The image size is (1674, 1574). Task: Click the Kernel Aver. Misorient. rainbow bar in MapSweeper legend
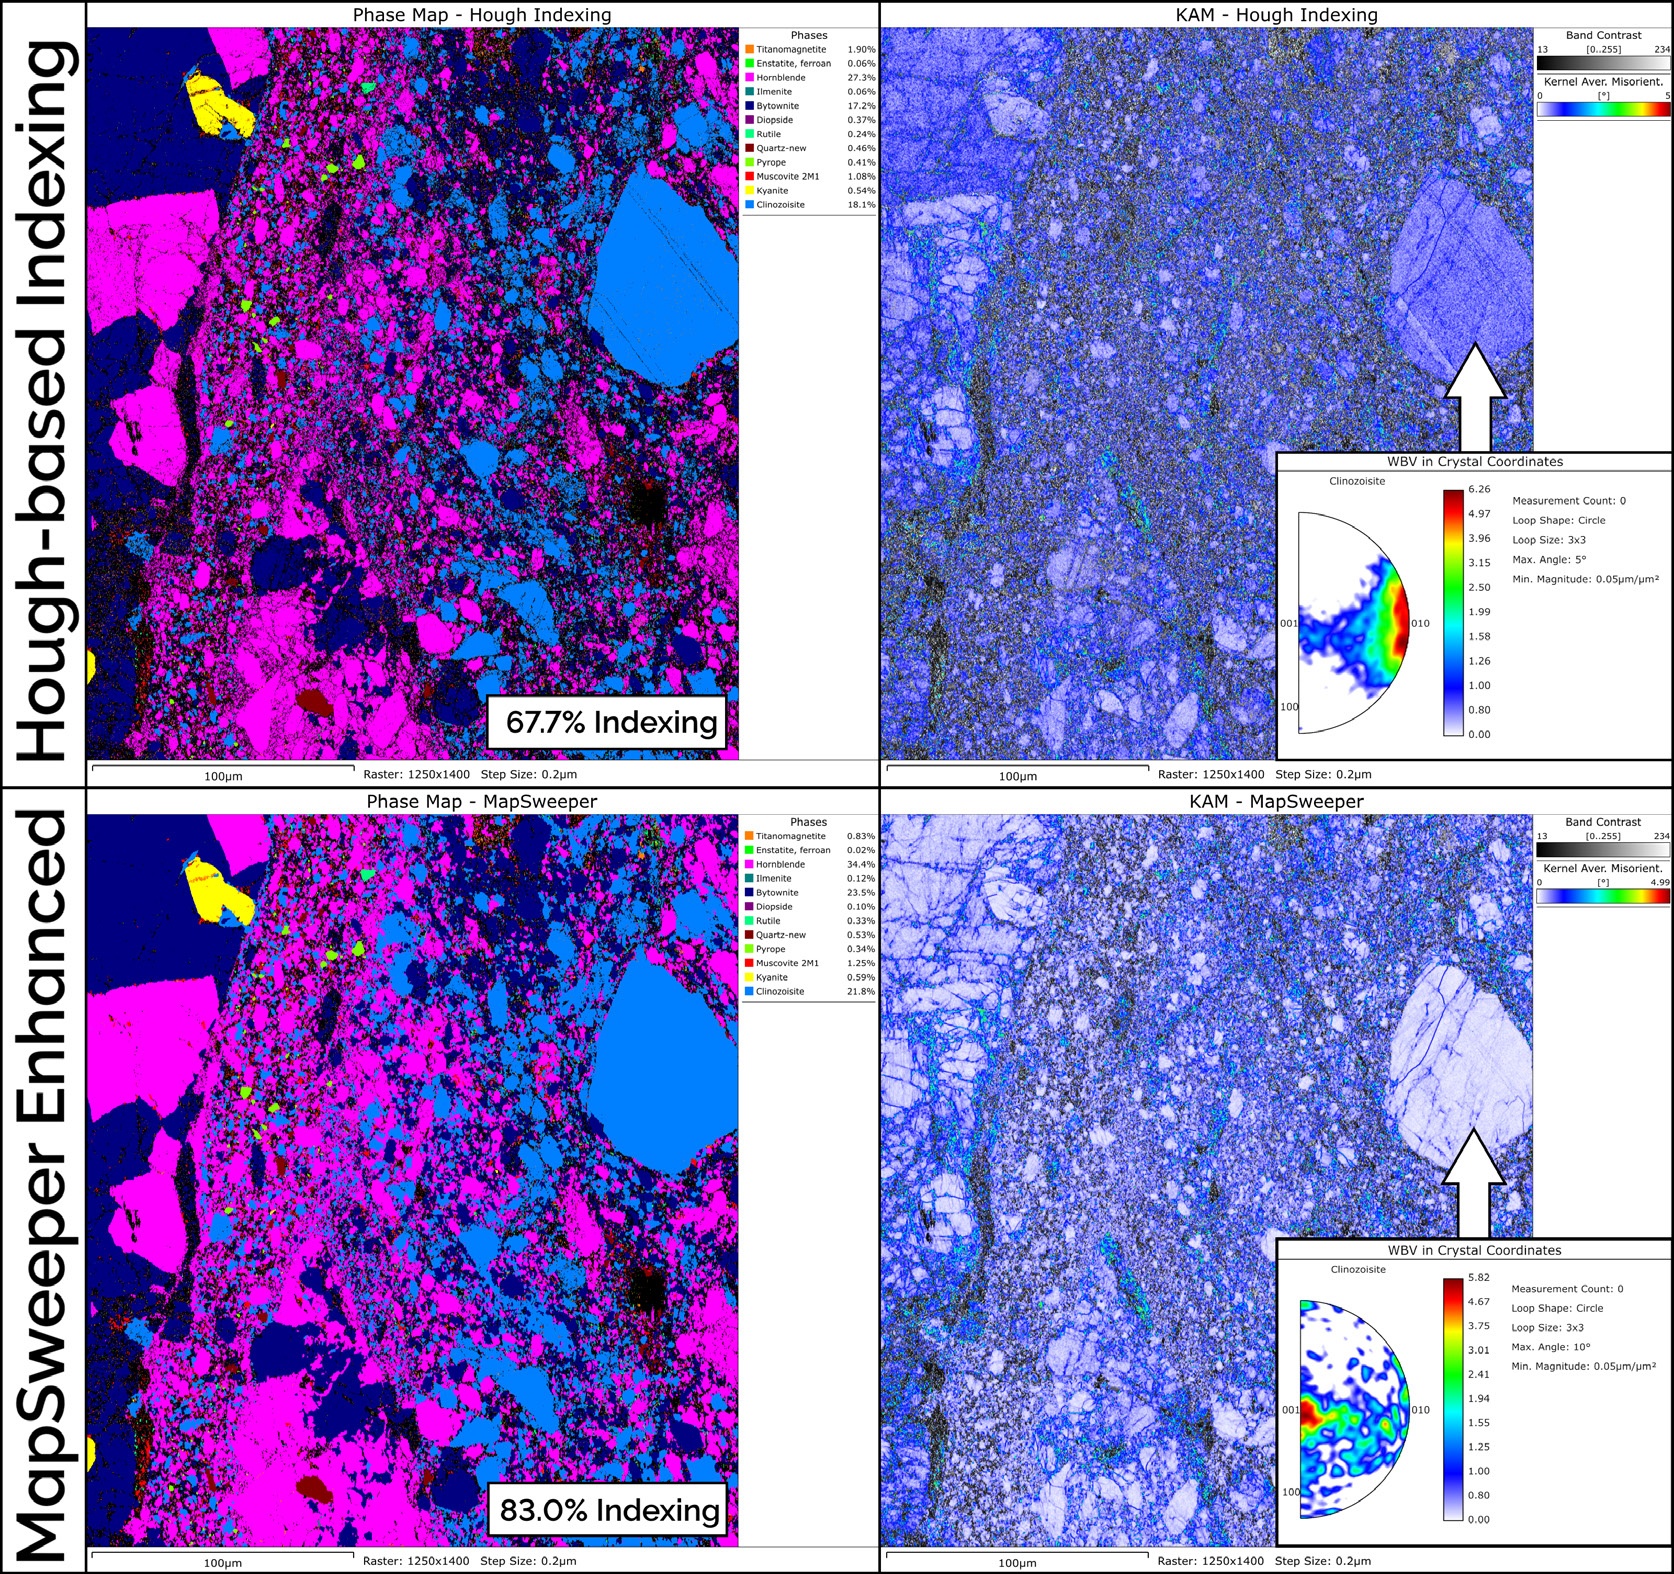[1603, 896]
